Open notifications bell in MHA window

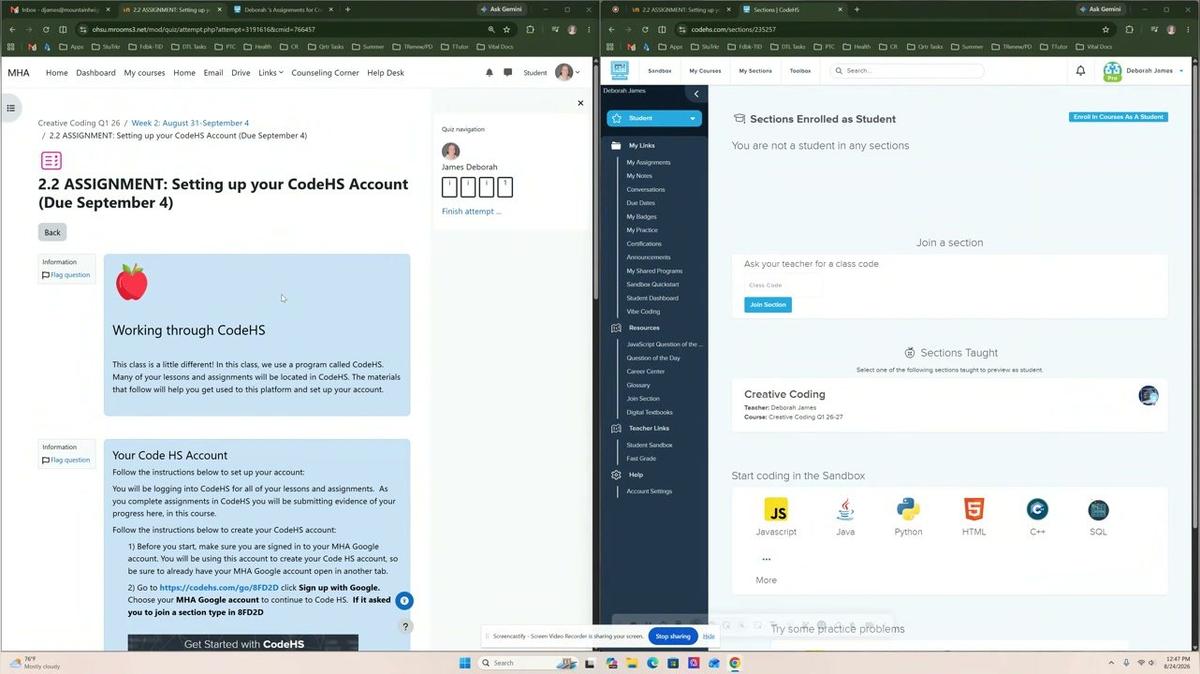(489, 73)
